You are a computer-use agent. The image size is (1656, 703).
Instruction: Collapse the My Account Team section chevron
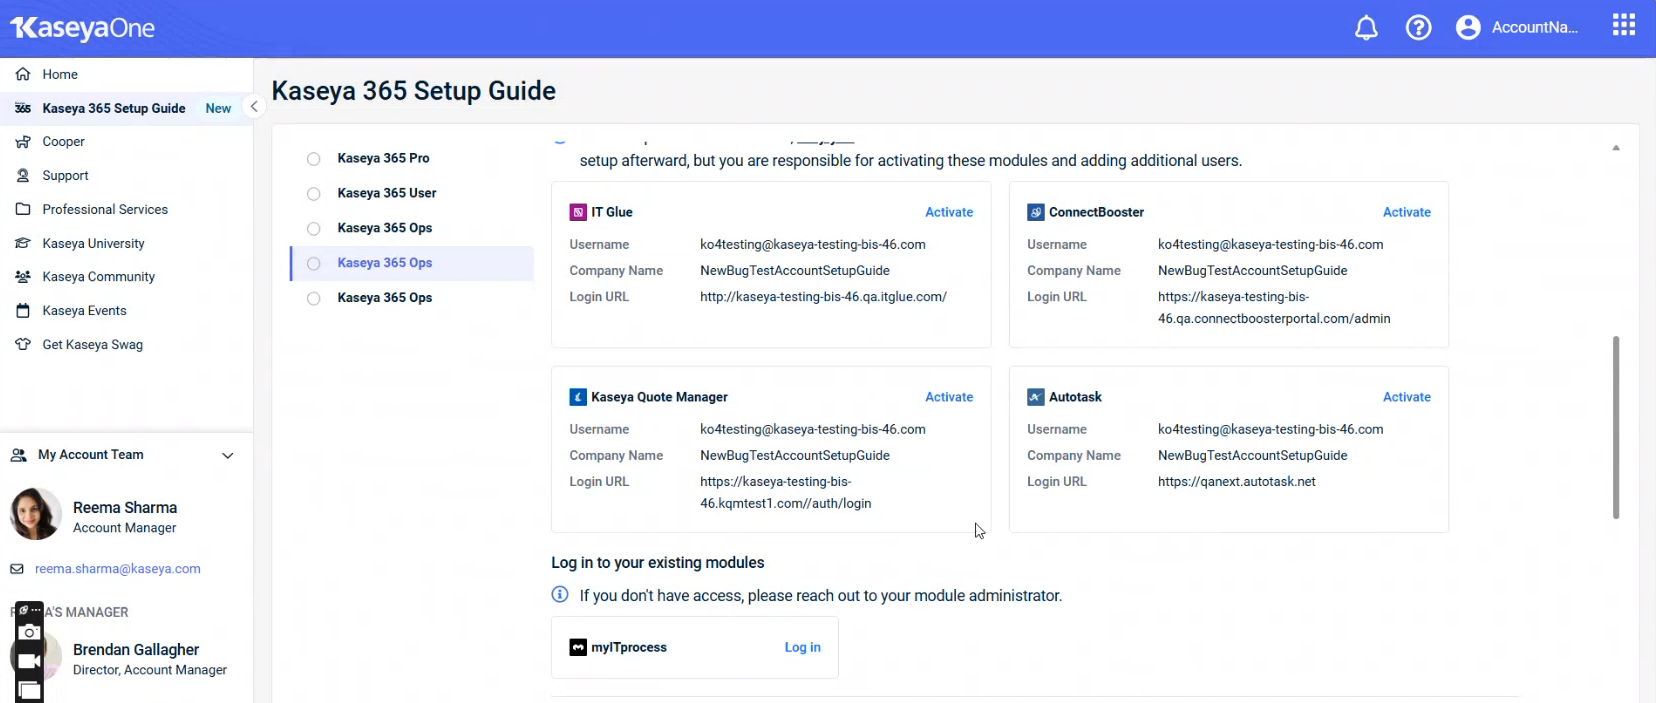[x=228, y=456]
